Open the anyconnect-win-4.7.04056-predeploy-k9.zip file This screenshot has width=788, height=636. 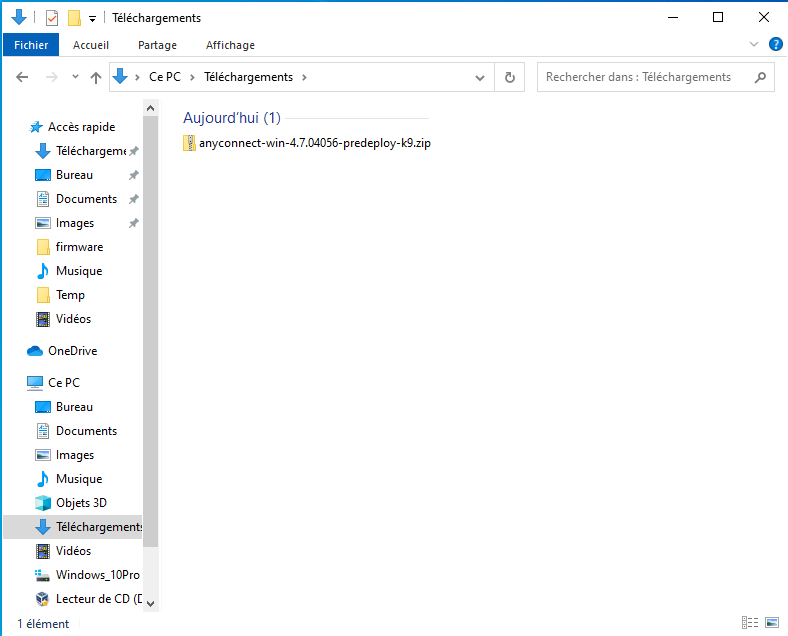coord(314,143)
